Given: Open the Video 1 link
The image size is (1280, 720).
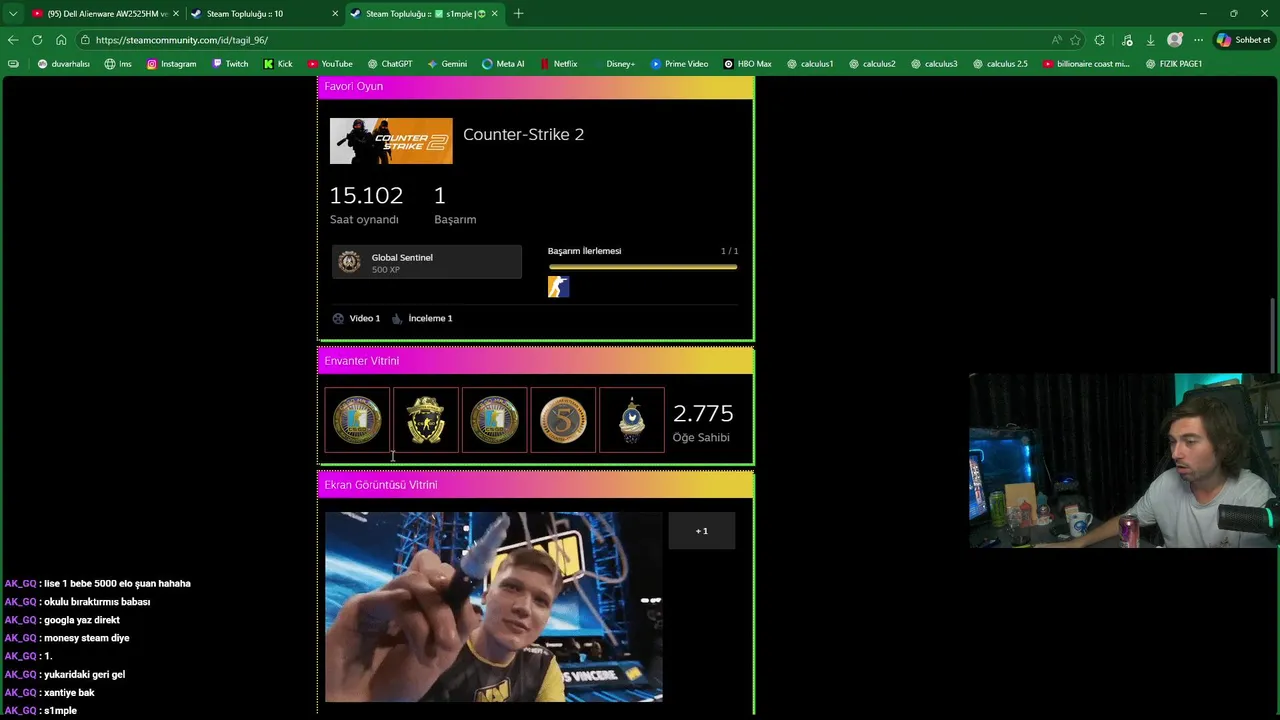Looking at the screenshot, I should [x=356, y=318].
